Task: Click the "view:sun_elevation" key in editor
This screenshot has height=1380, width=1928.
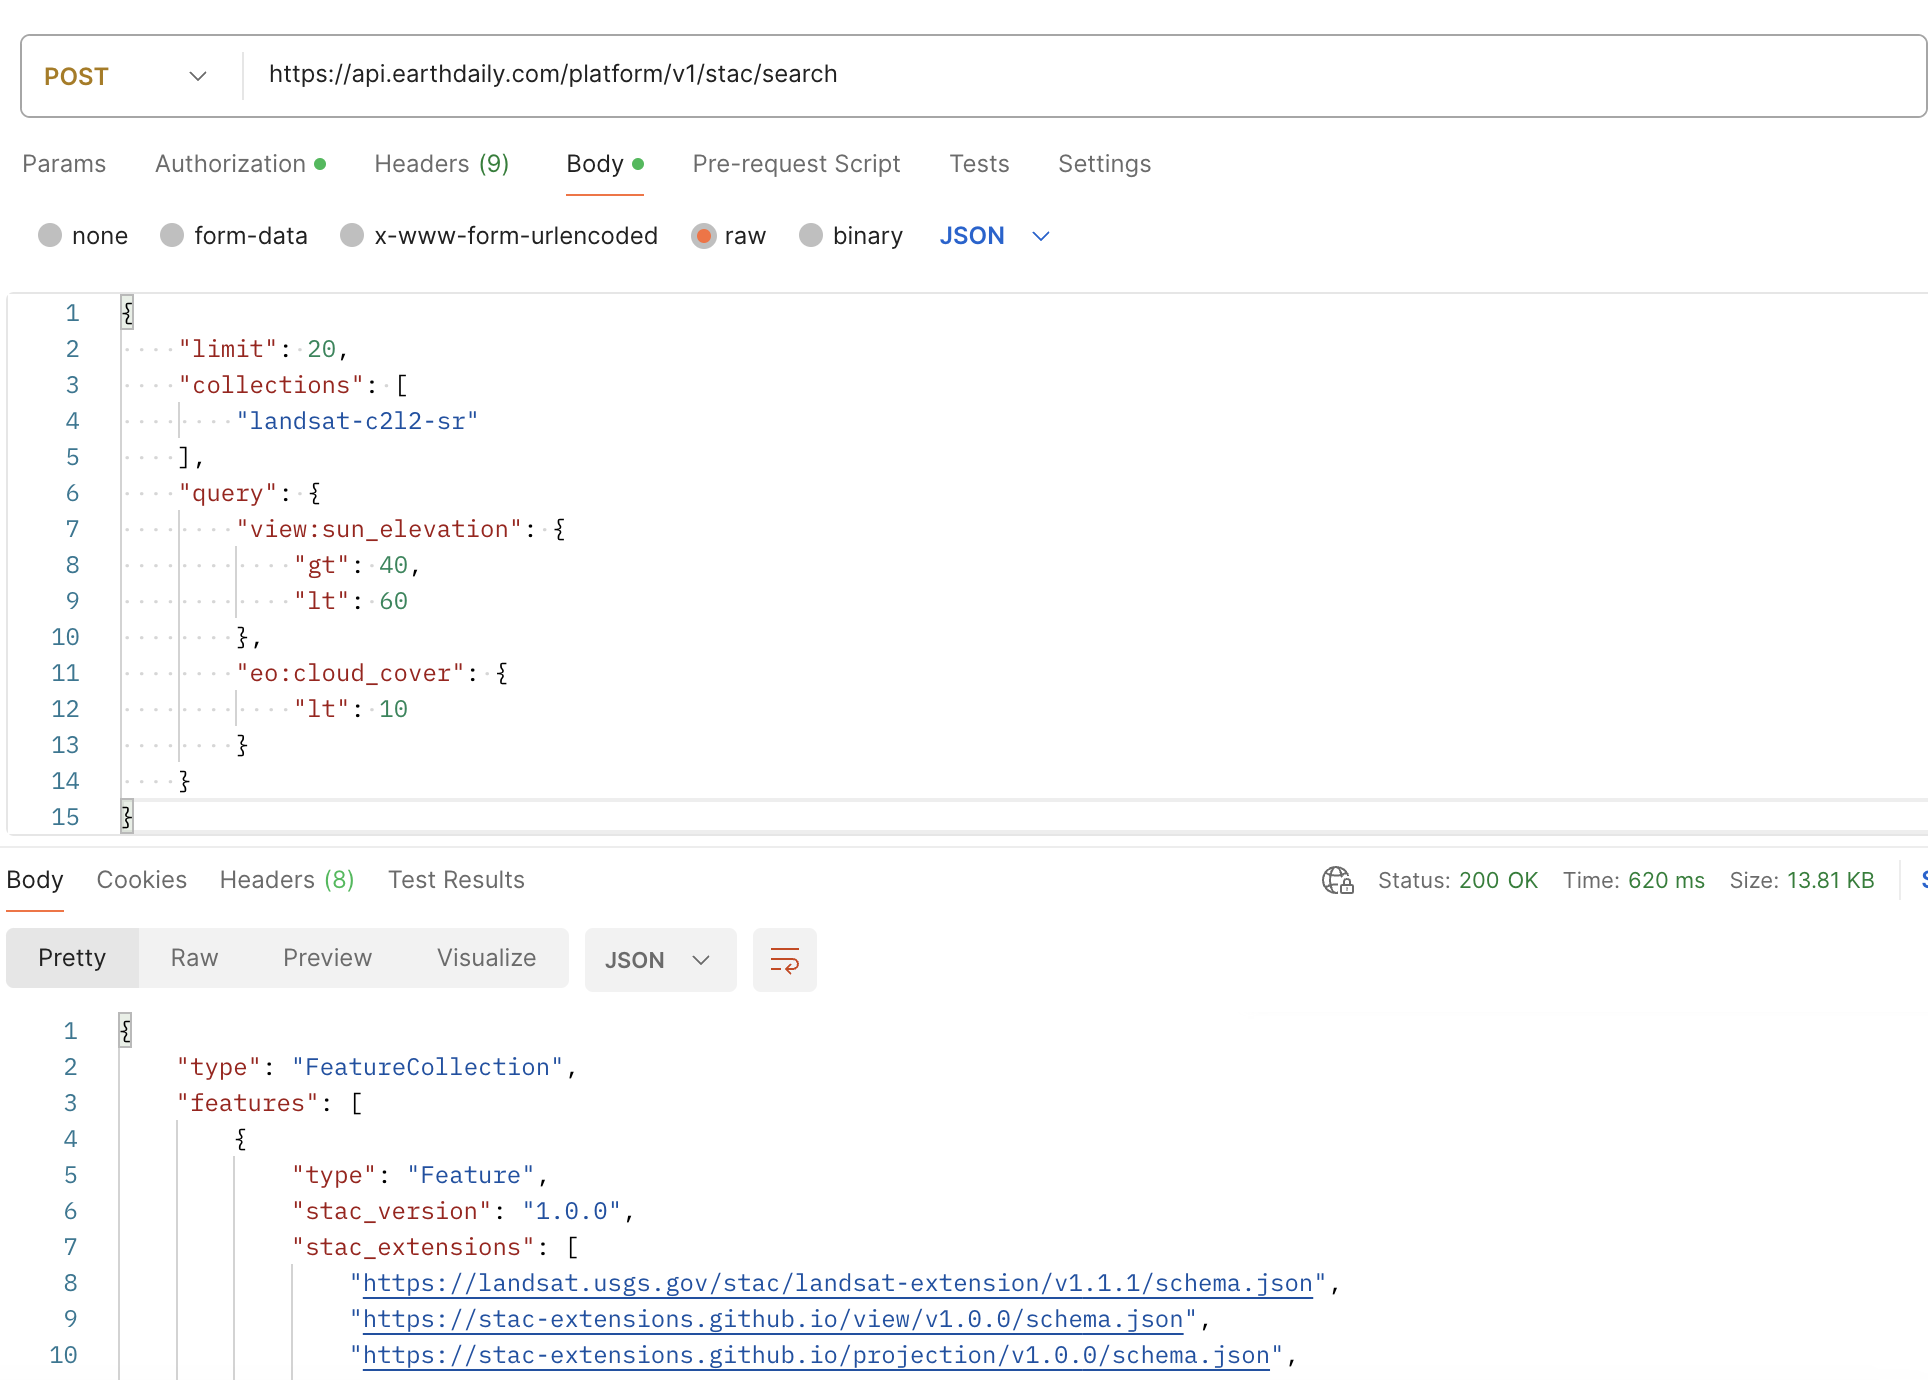Action: (379, 529)
